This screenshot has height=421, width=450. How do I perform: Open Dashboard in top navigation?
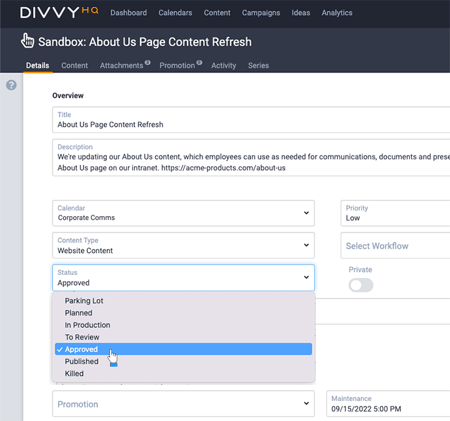[128, 13]
